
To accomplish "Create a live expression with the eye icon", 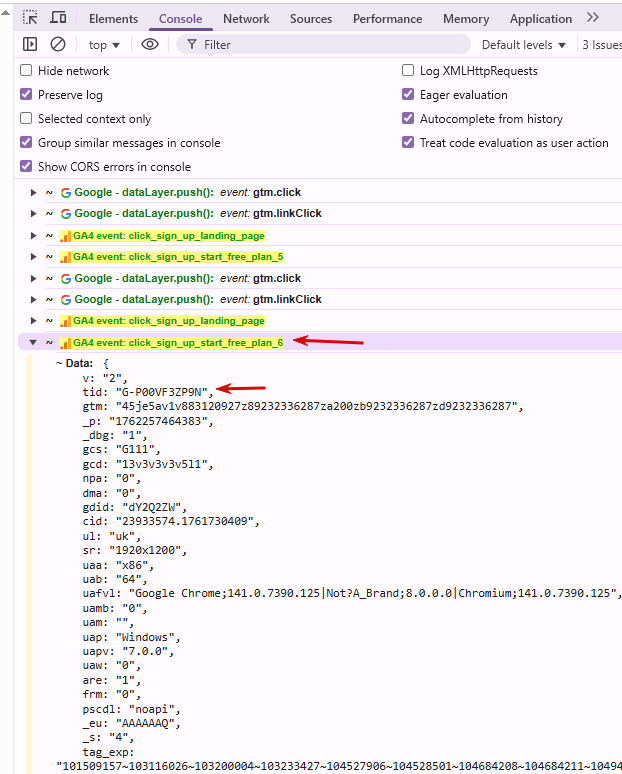I will click(150, 44).
